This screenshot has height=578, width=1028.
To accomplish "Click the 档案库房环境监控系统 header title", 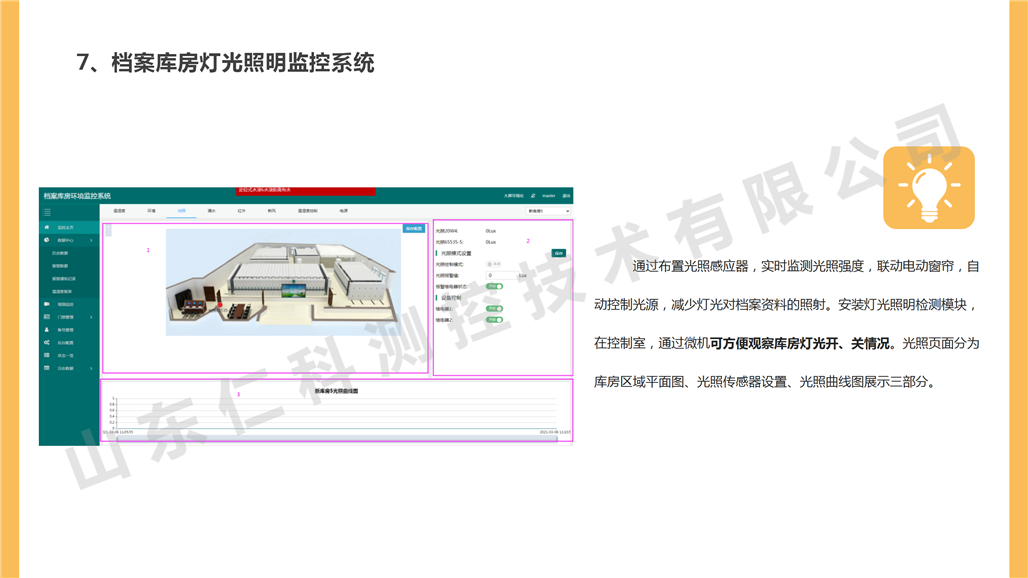I will [77, 196].
